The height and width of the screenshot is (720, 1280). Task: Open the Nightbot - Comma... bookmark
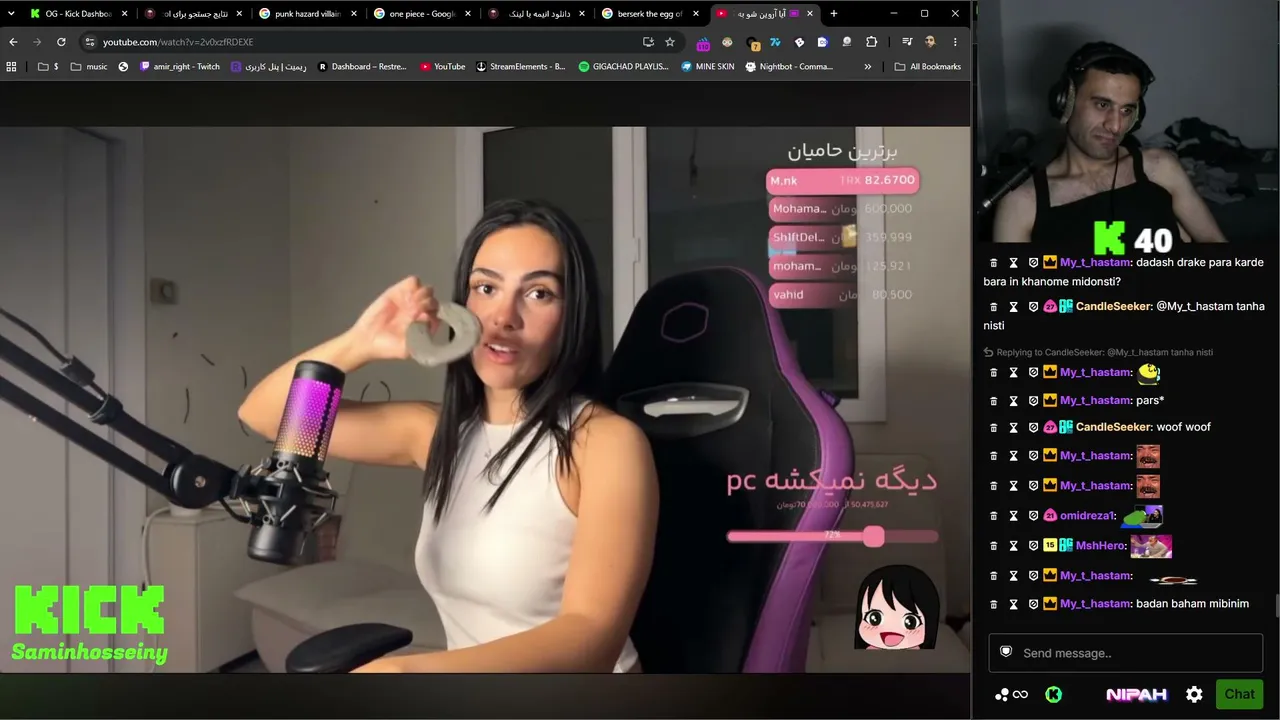[789, 67]
